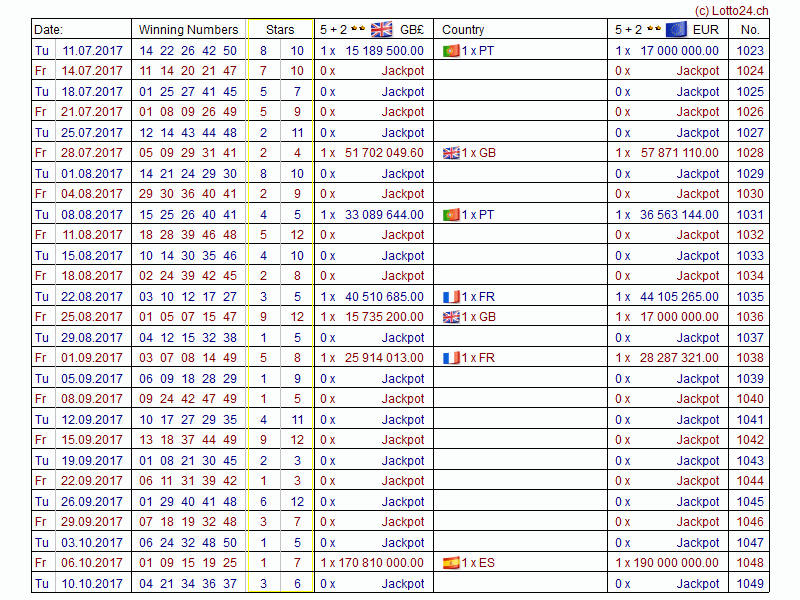Select the Winning Numbers column header
This screenshot has height=600, width=800.
point(188,30)
